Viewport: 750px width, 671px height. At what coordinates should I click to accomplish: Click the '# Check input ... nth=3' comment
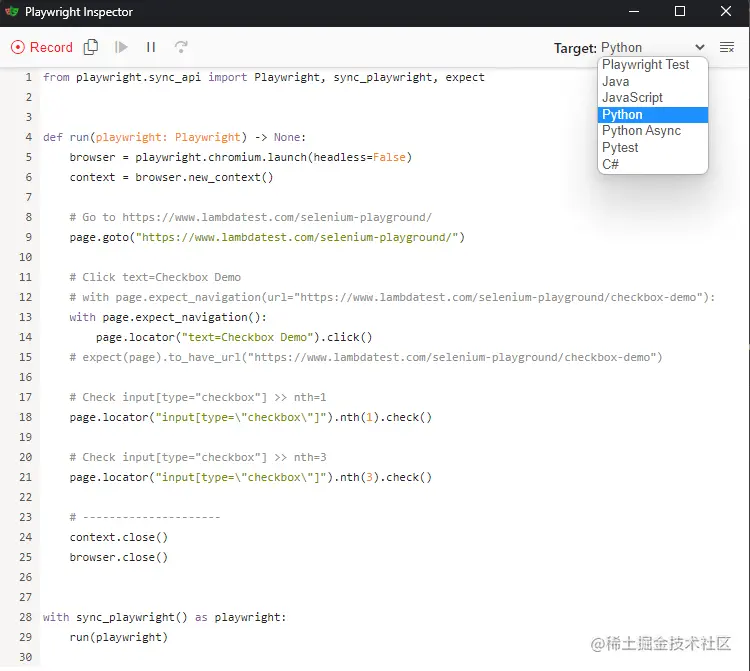[x=198, y=458]
